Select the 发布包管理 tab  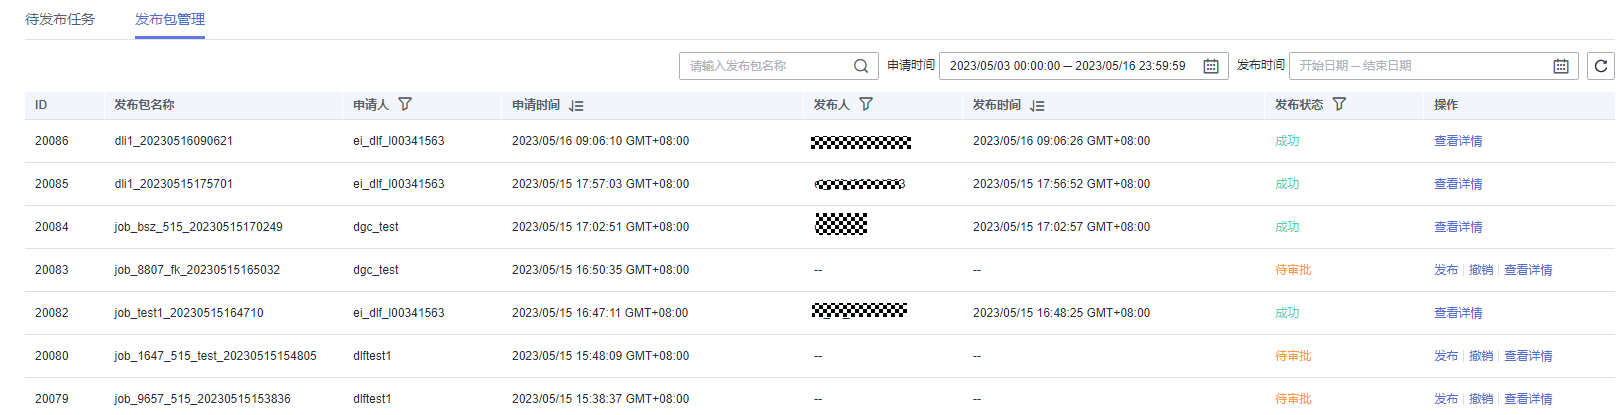pos(170,19)
